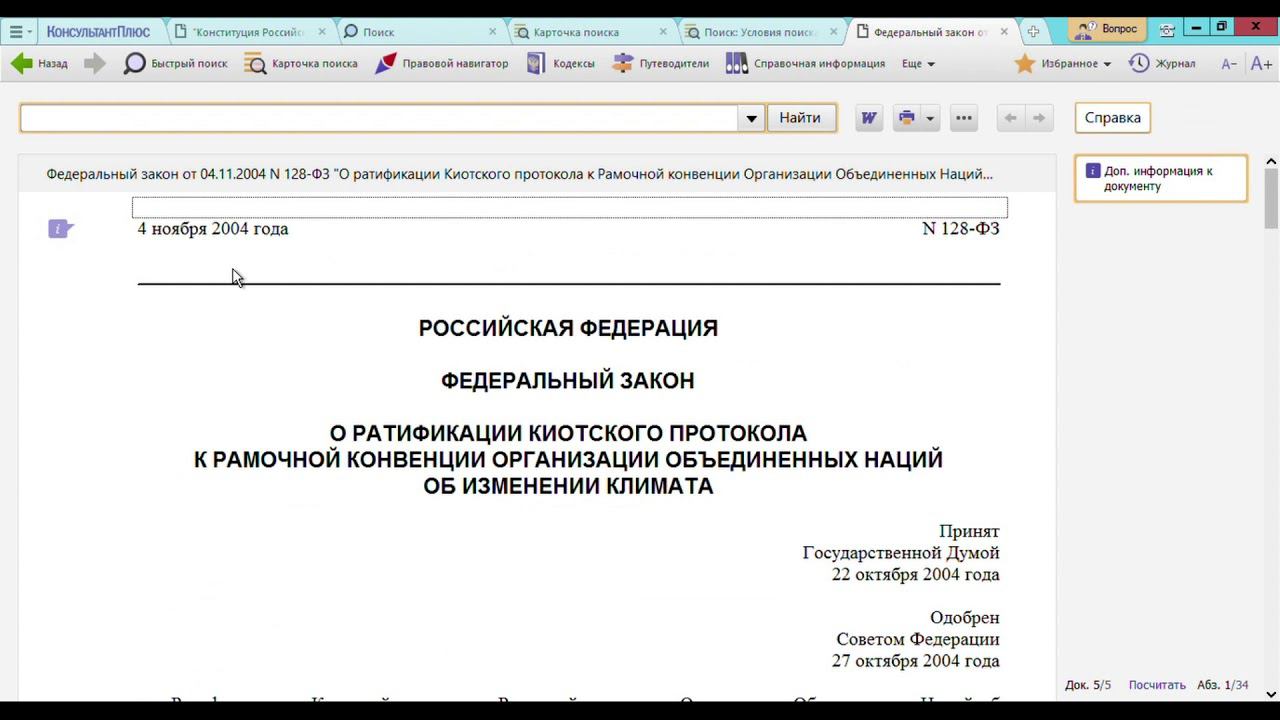Image resolution: width=1280 pixels, height=720 pixels.
Task: Click the date 4 ноября 2004 года
Action: [x=213, y=229]
